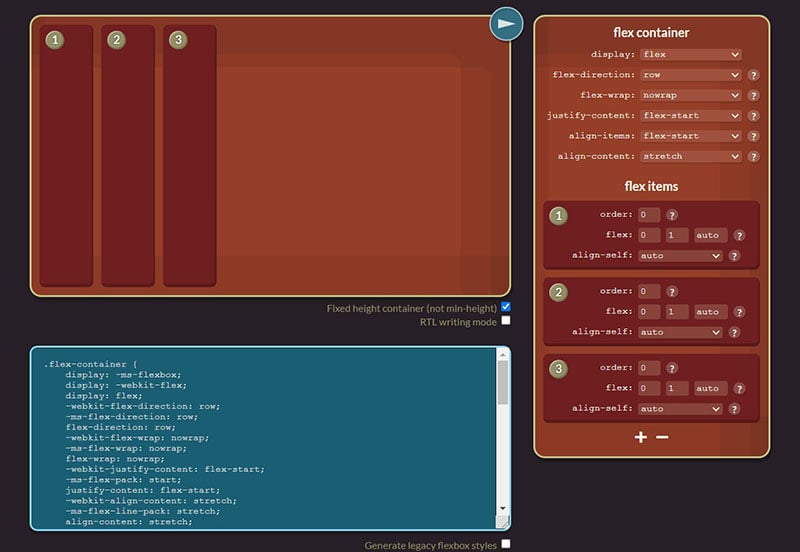Click item 1 flex-grow field

[x=649, y=235]
